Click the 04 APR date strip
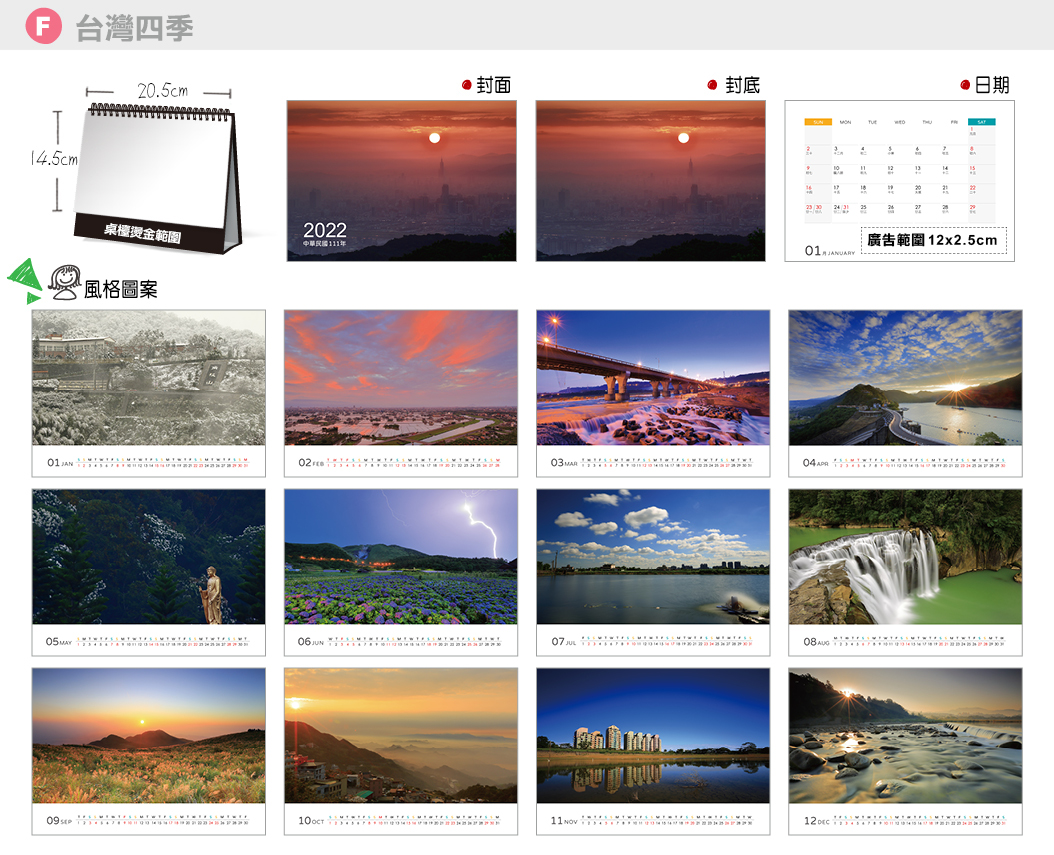The height and width of the screenshot is (855, 1054). click(905, 462)
